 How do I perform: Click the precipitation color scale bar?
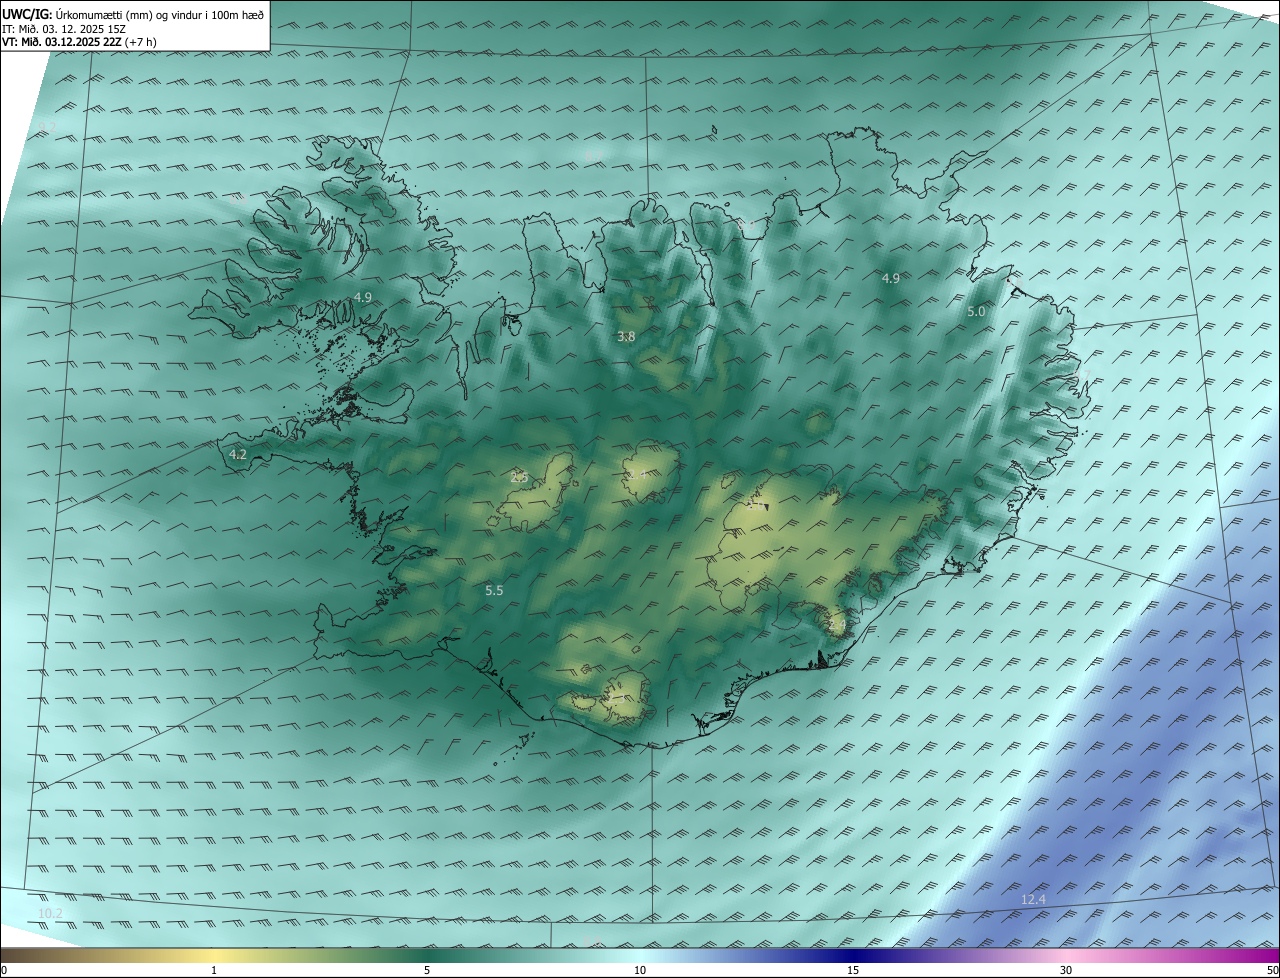[640, 956]
